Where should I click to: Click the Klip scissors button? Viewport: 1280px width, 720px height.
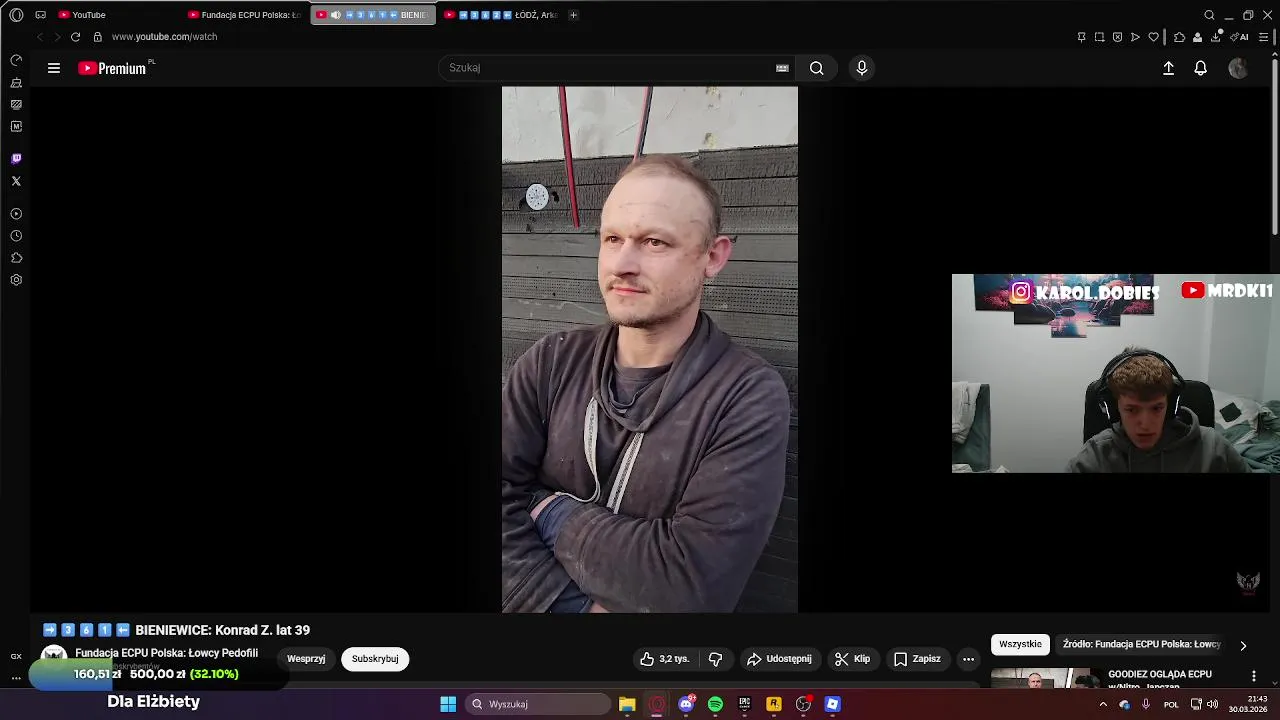852,659
